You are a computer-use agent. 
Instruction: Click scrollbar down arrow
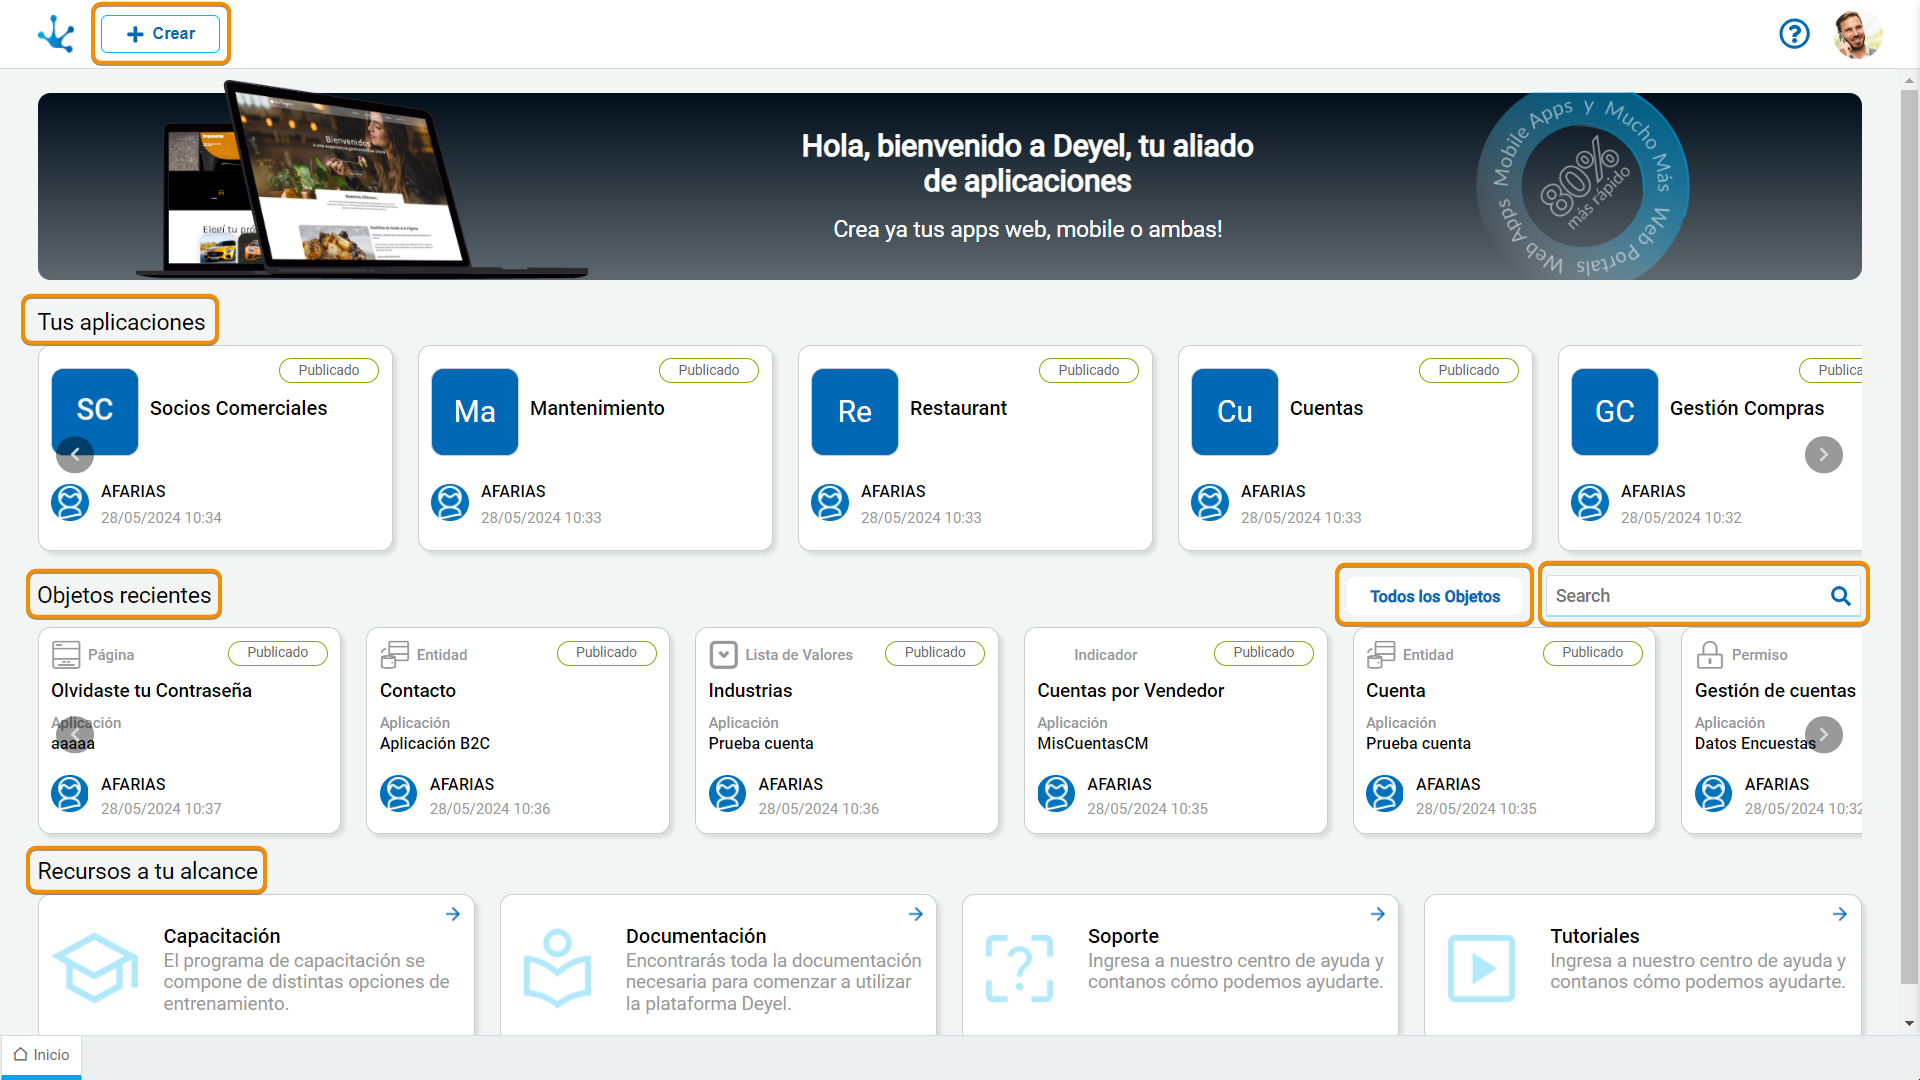1909,1023
